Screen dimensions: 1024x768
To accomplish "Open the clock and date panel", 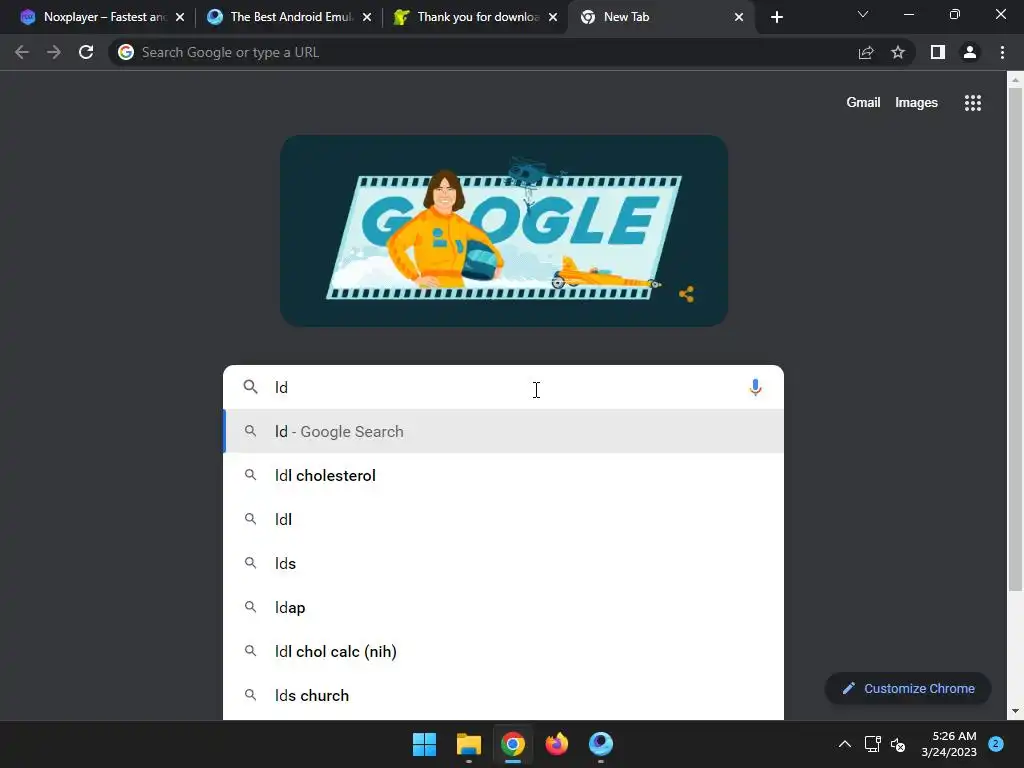I will click(949, 744).
